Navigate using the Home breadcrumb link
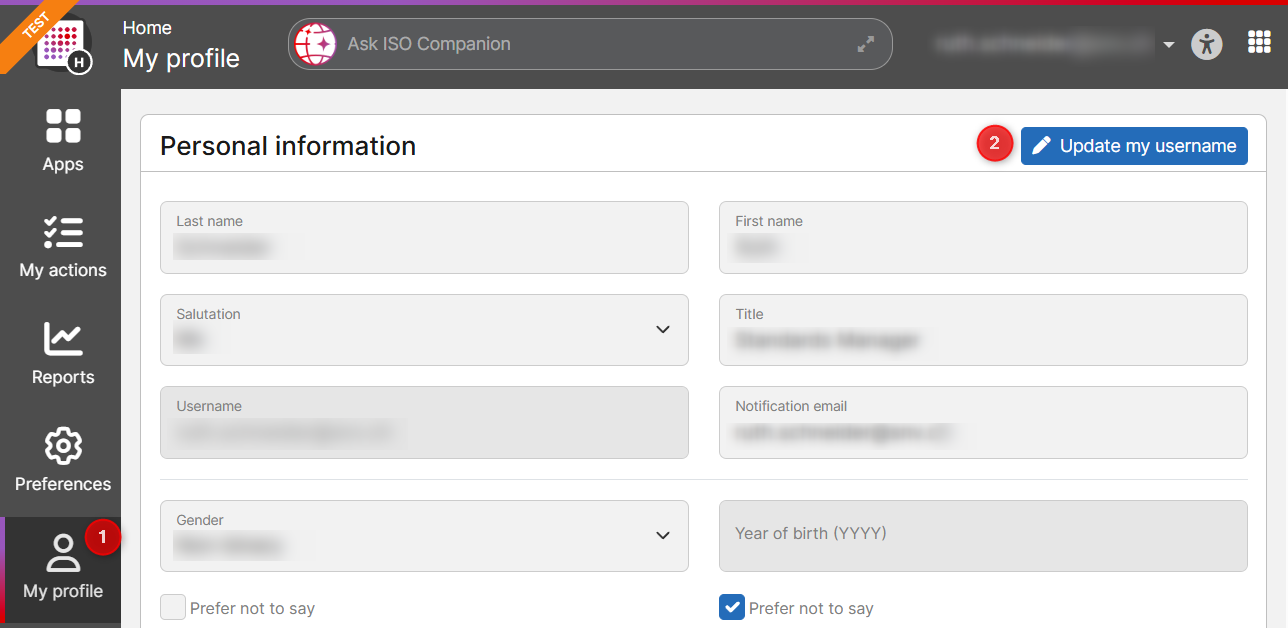 (x=147, y=27)
